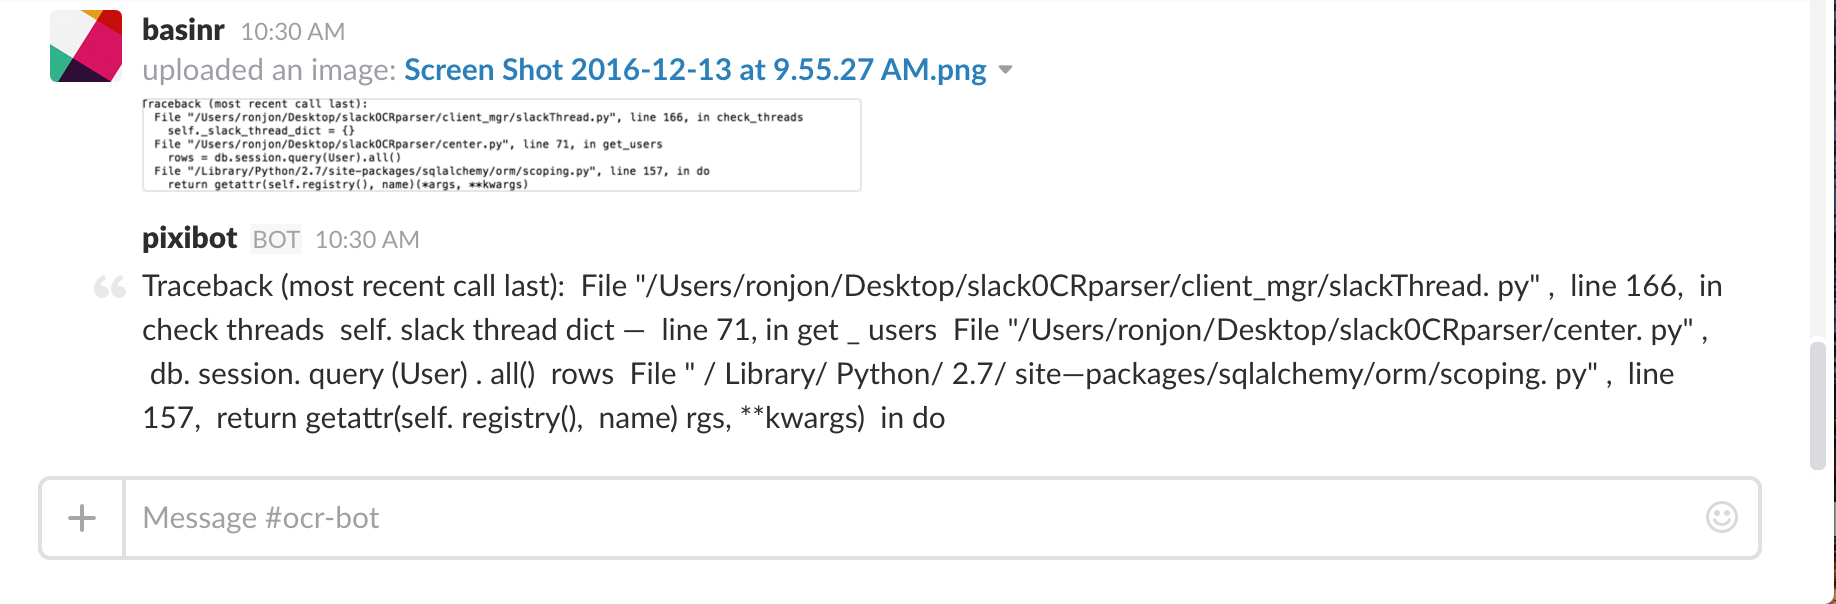
Task: Click basinr's 10:30 AM timestamp
Action: (293, 32)
